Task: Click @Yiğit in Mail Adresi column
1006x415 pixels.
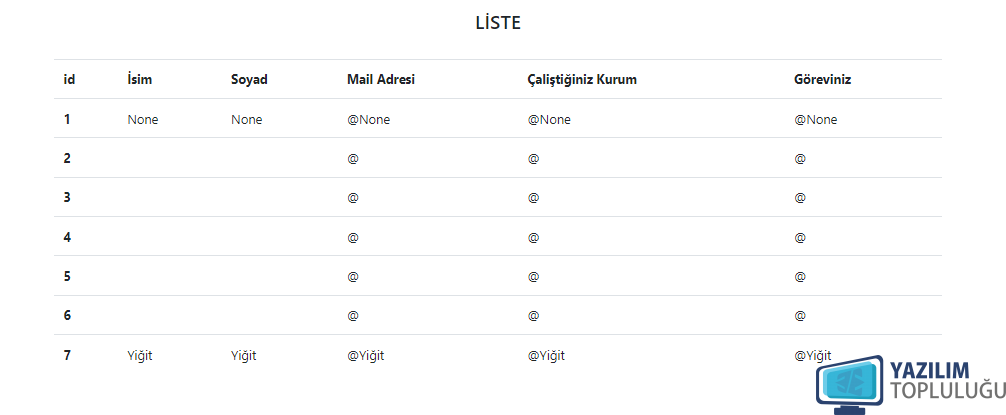Action: pyautogui.click(x=366, y=355)
